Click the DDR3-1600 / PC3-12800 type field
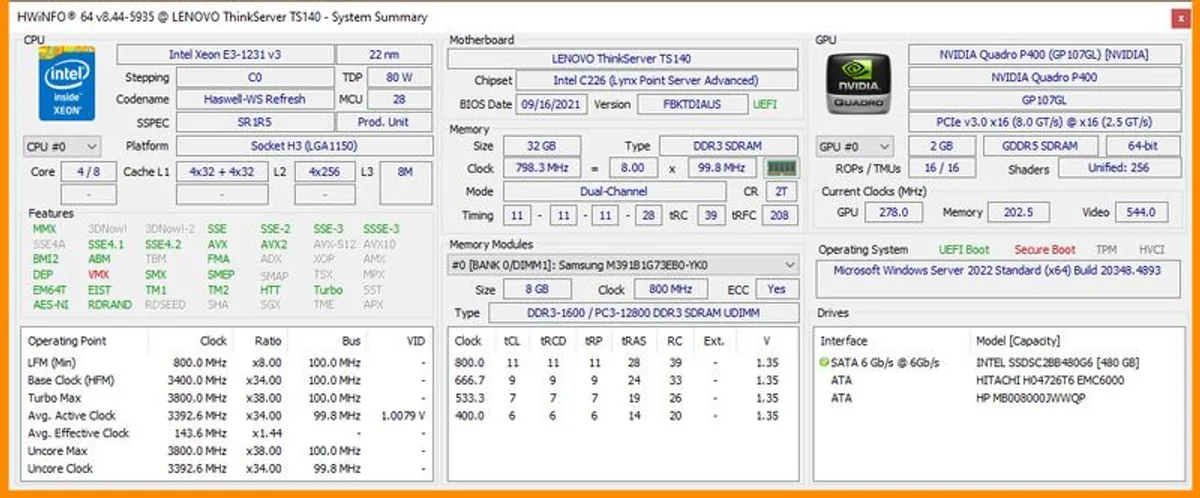The height and width of the screenshot is (498, 1200). pyautogui.click(x=643, y=313)
